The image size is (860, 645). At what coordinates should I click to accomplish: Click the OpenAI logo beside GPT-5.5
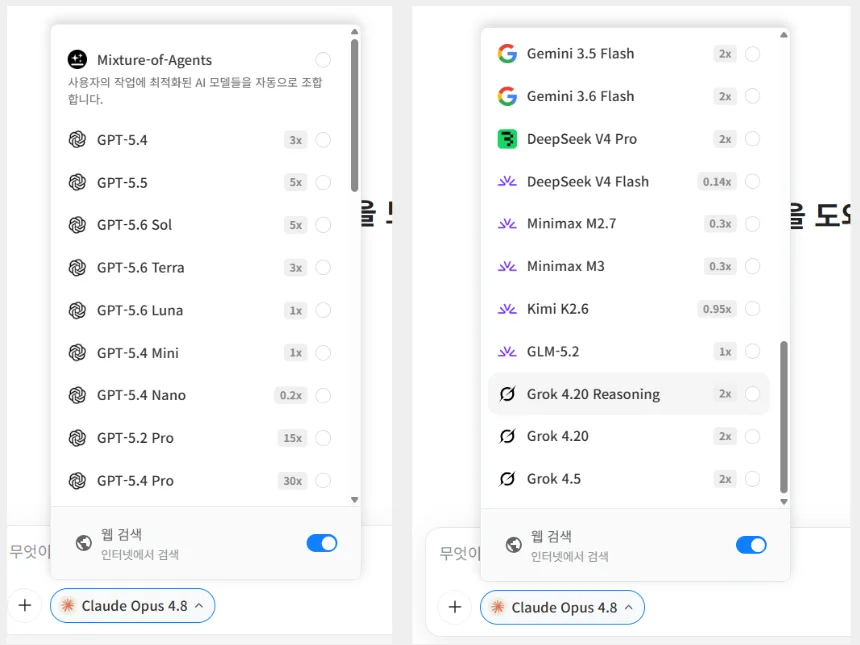[x=77, y=182]
